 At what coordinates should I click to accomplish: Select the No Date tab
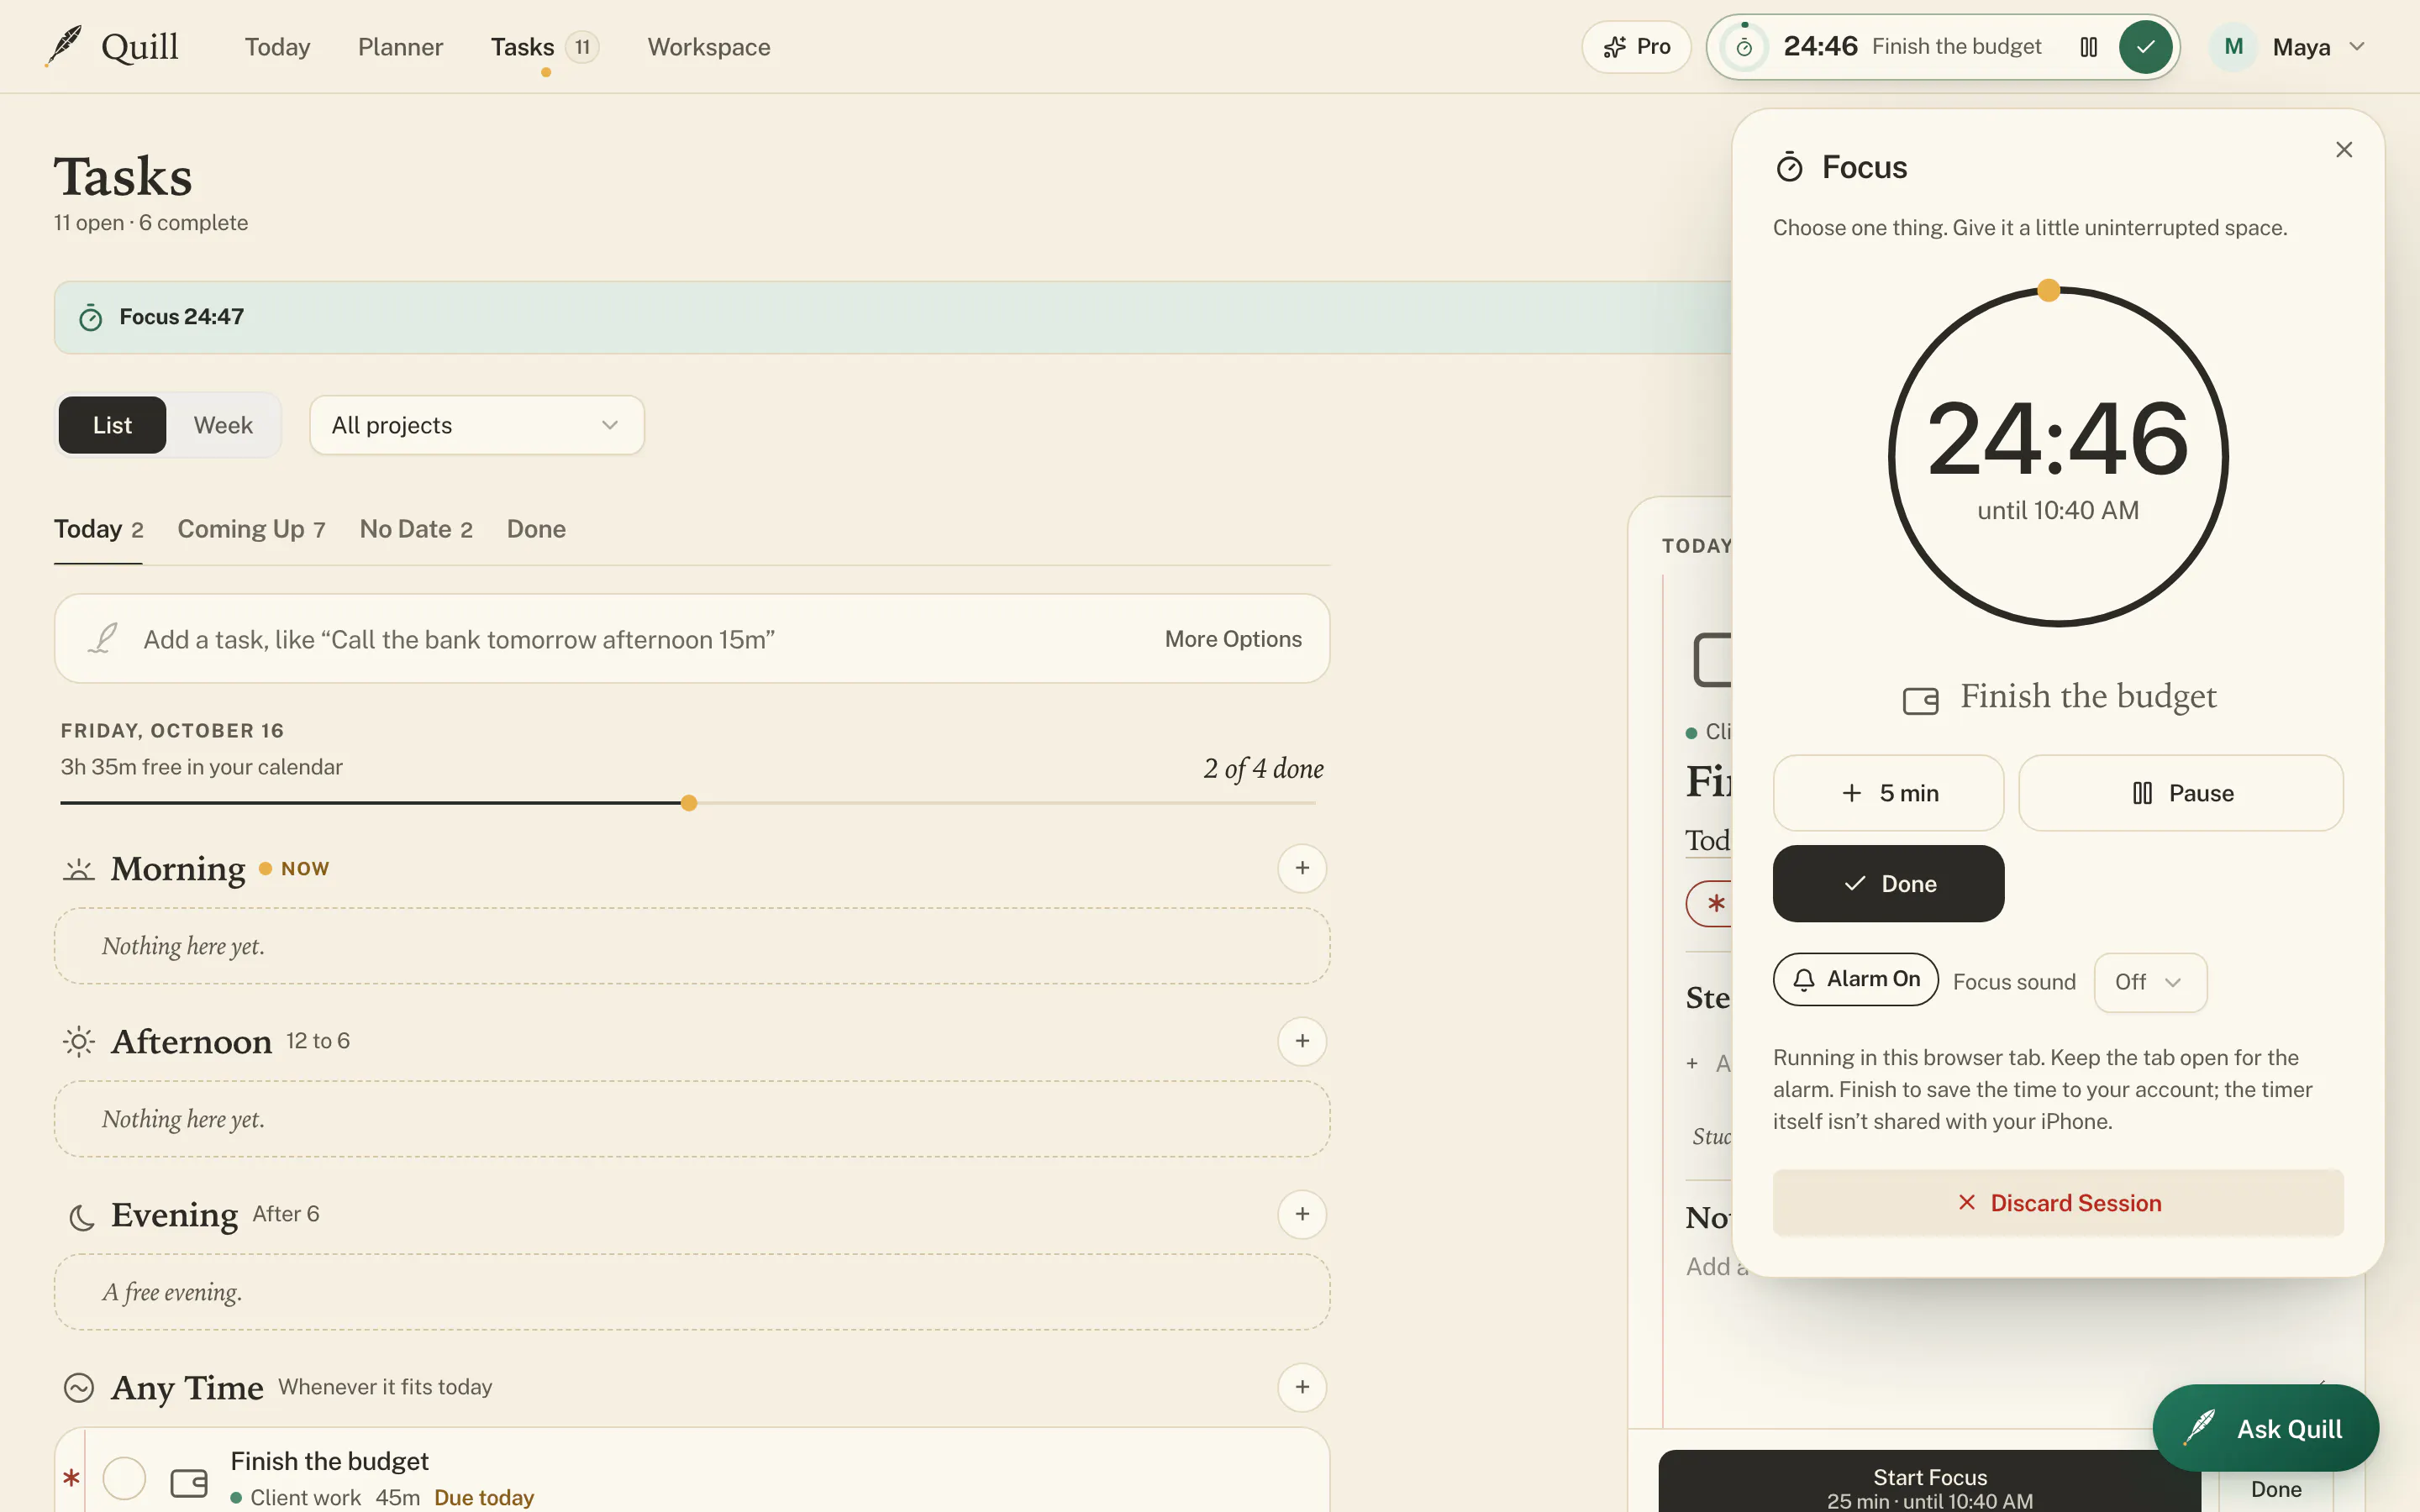pyautogui.click(x=416, y=529)
